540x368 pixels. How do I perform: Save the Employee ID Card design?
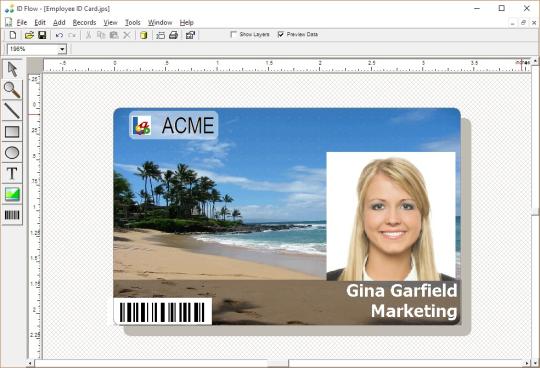(x=42, y=35)
